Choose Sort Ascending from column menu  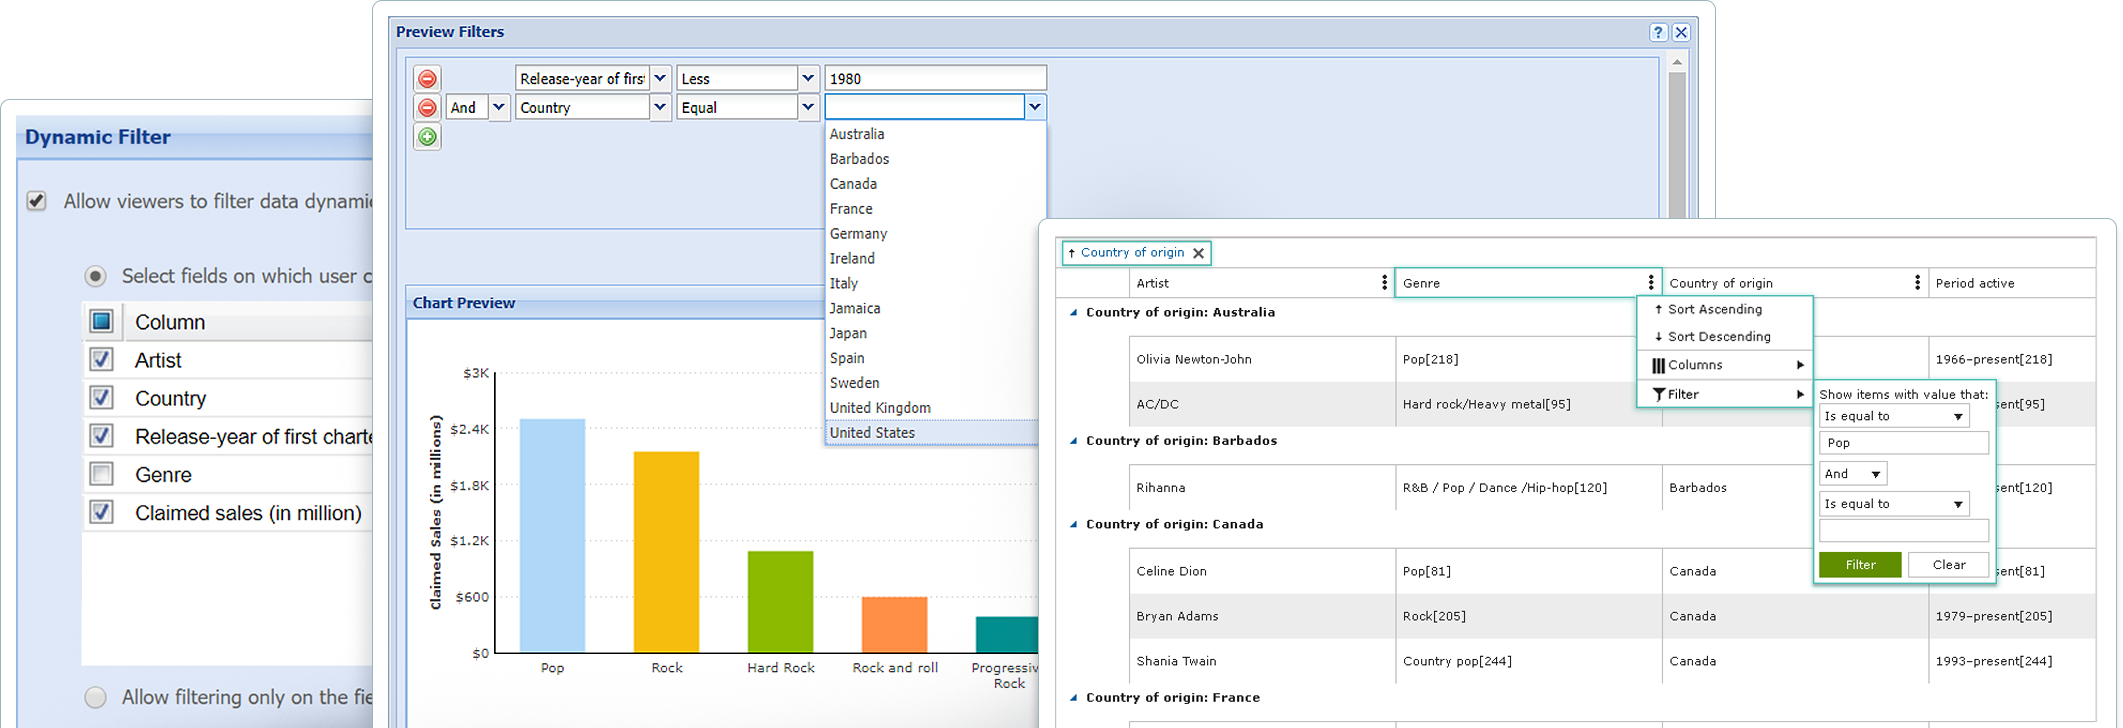pos(1724,310)
